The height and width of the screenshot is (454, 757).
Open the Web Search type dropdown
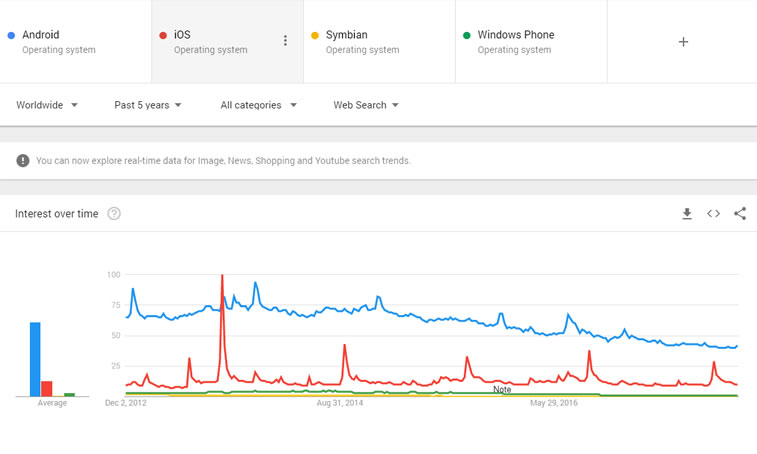coord(366,105)
